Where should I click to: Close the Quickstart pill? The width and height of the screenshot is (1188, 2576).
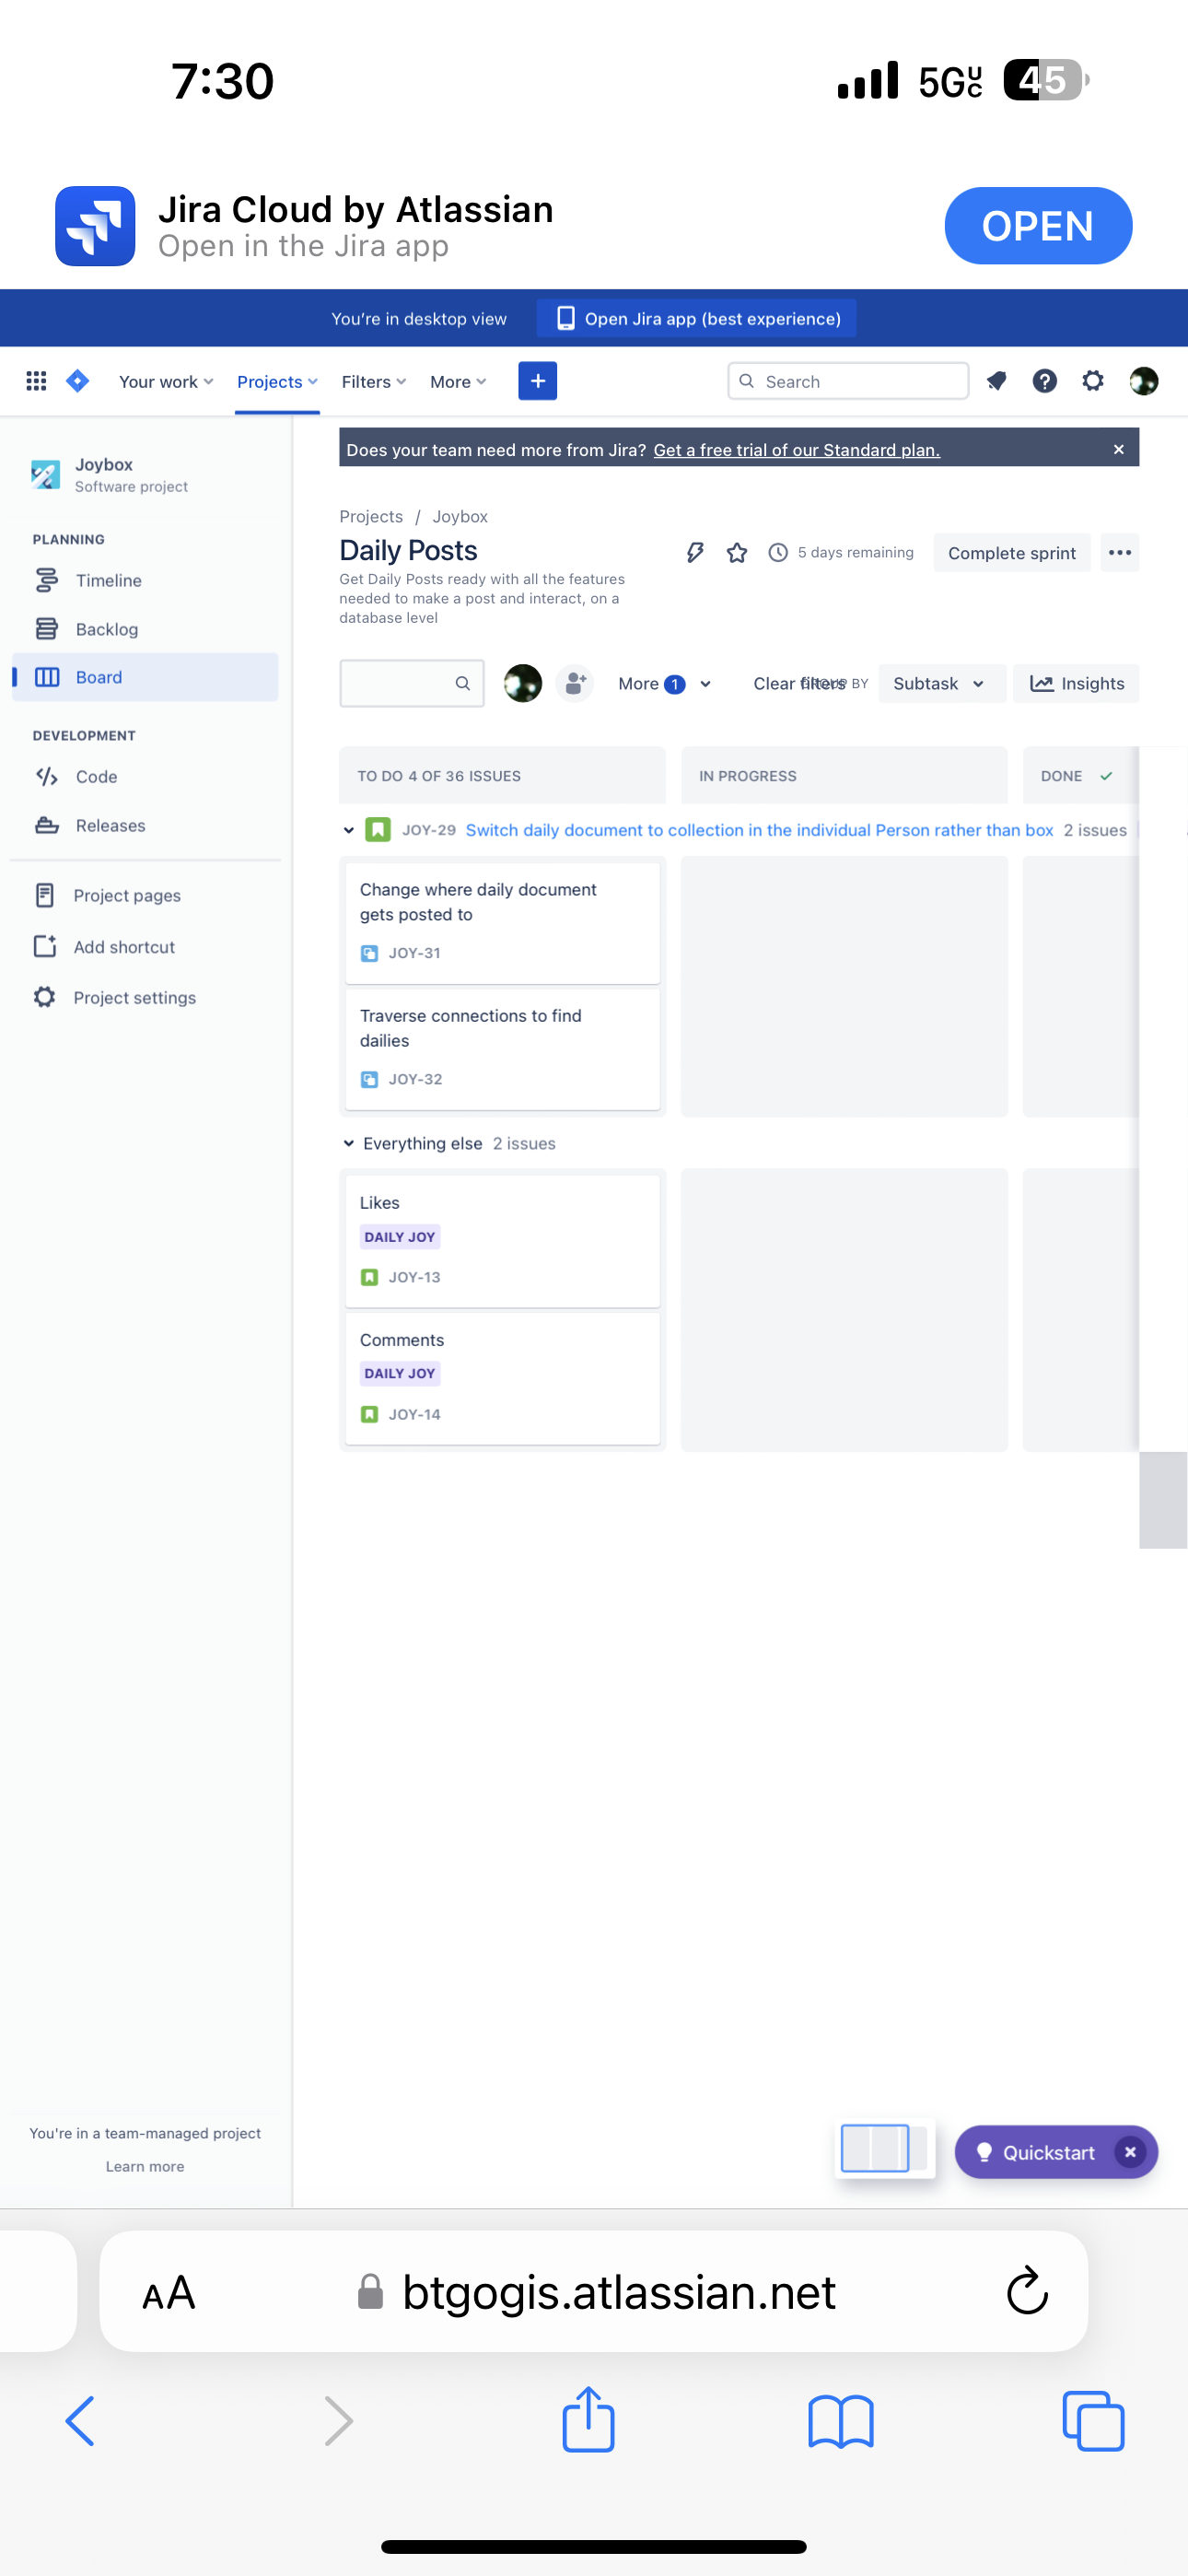tap(1129, 2152)
